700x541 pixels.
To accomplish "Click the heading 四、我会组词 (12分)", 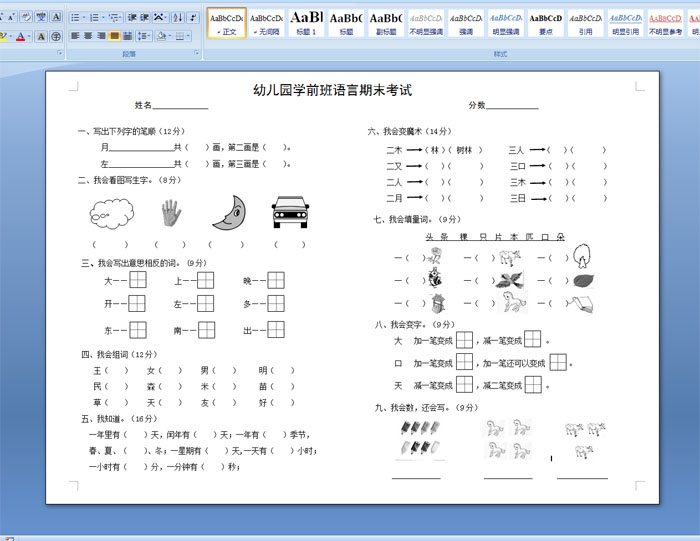I will [119, 354].
